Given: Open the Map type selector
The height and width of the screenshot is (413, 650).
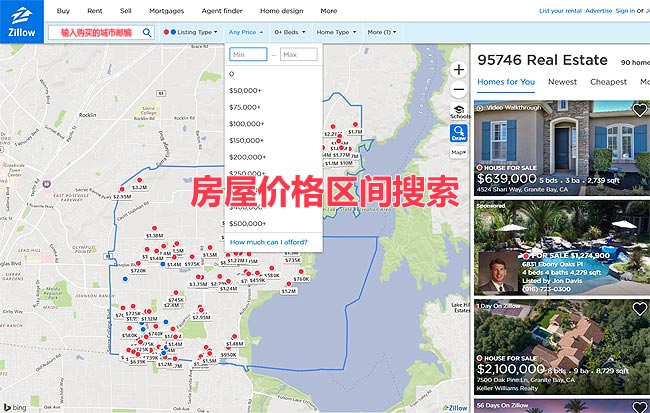Looking at the screenshot, I should (458, 152).
